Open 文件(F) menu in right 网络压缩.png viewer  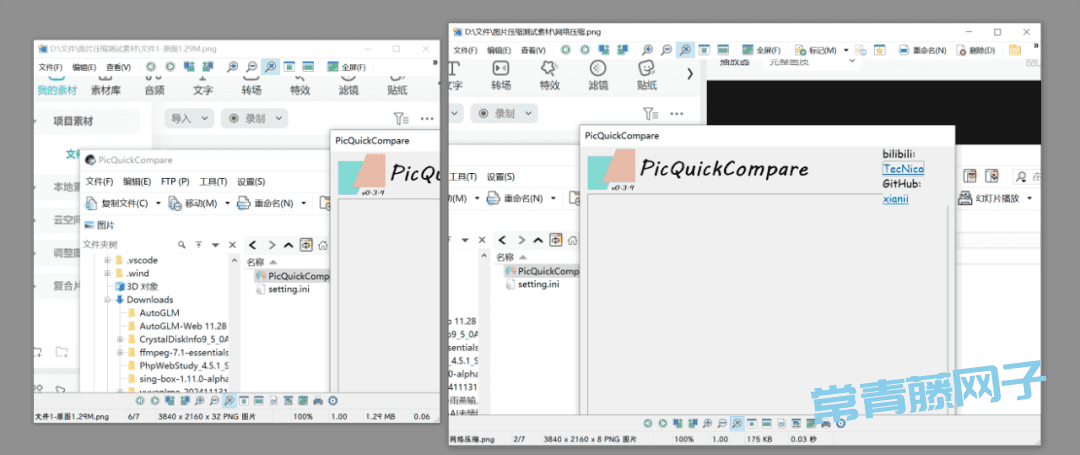(465, 50)
